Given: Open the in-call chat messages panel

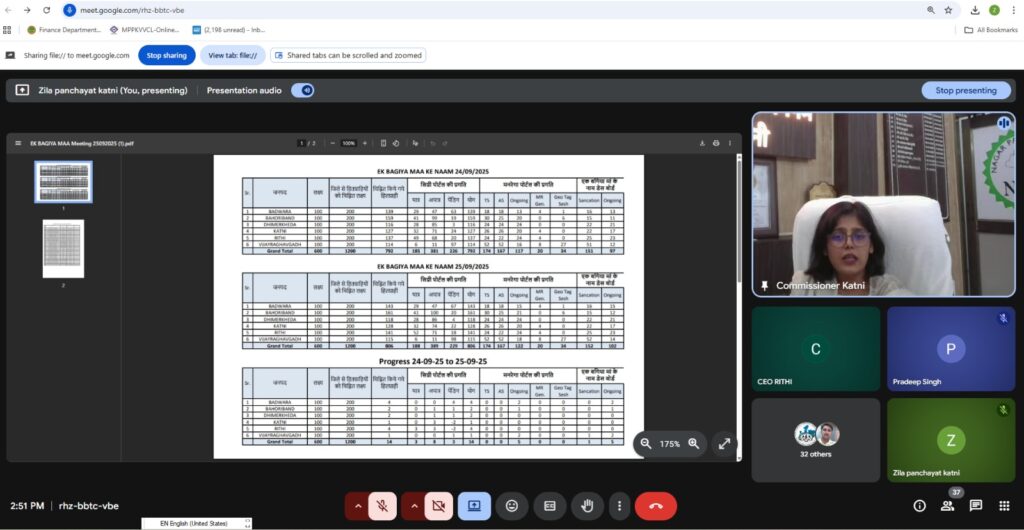Looking at the screenshot, I should [975, 506].
